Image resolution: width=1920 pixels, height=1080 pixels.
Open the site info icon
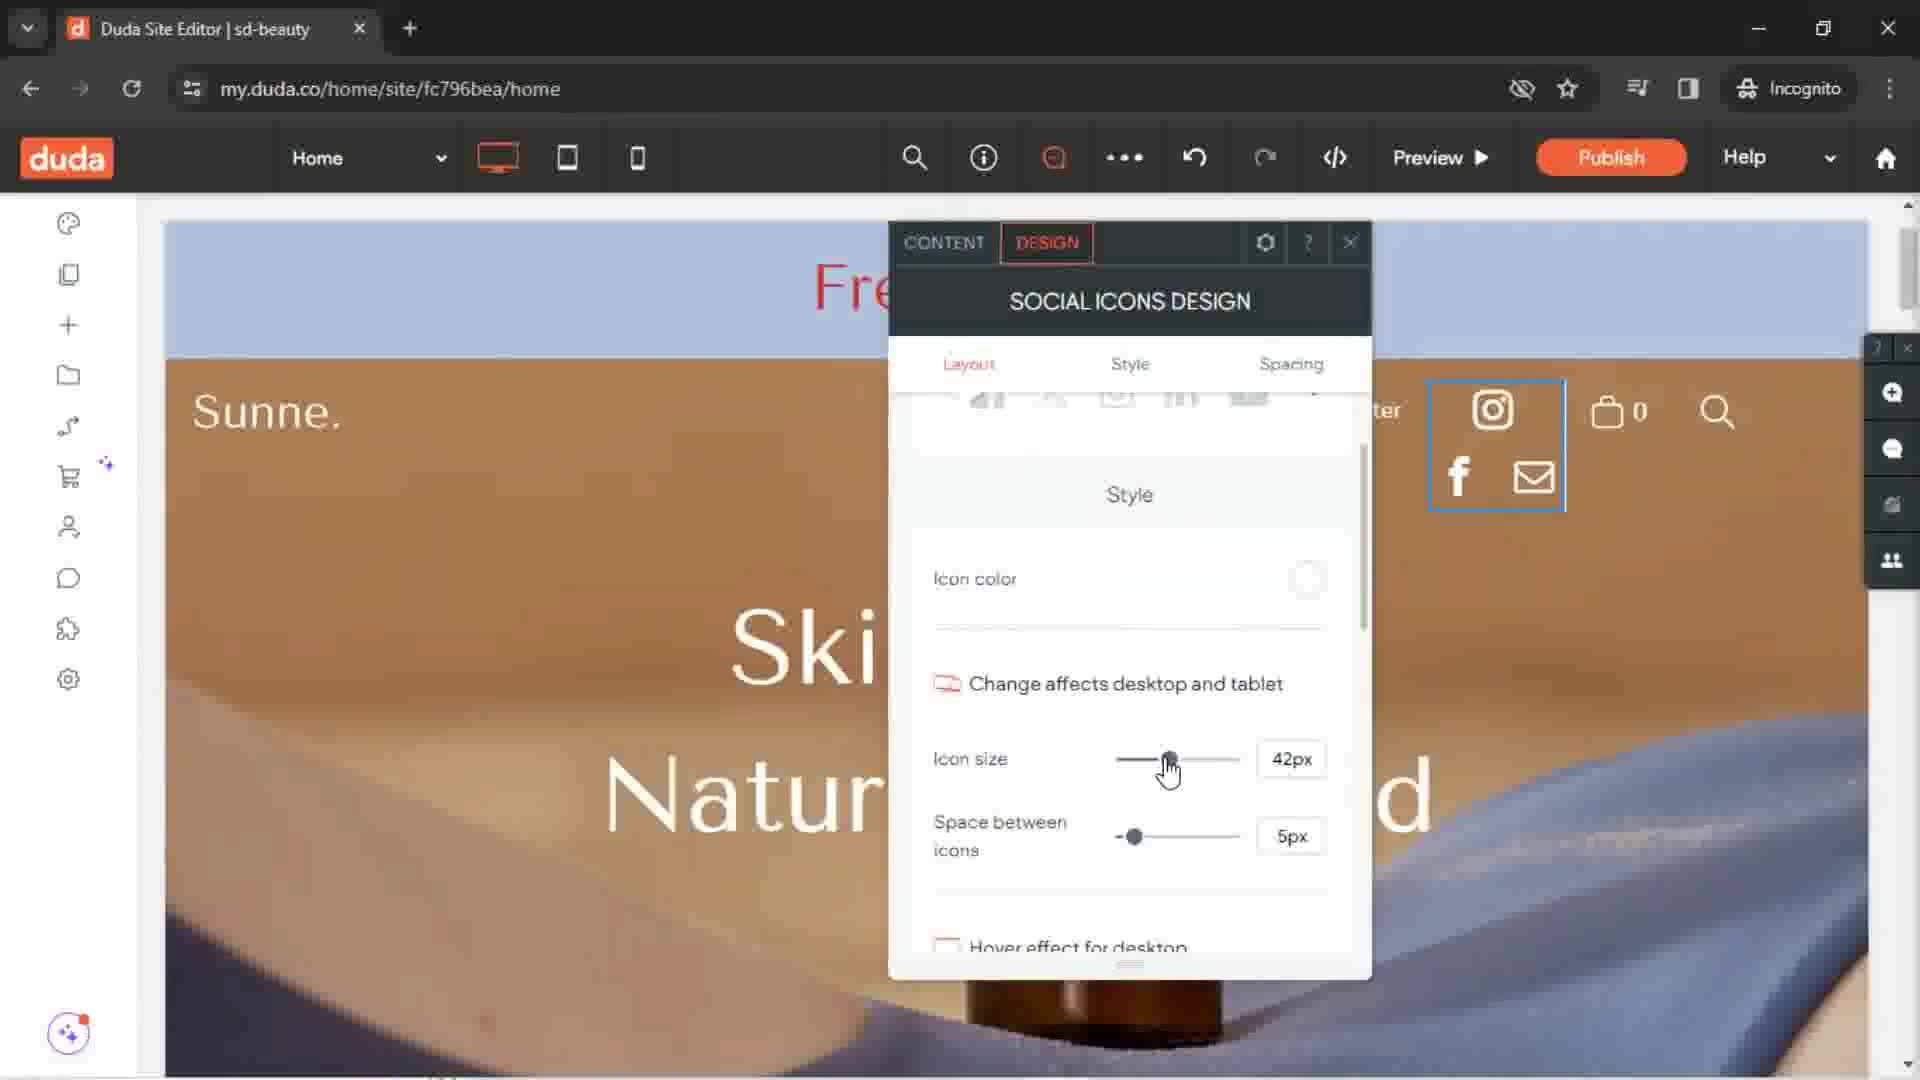tap(984, 158)
